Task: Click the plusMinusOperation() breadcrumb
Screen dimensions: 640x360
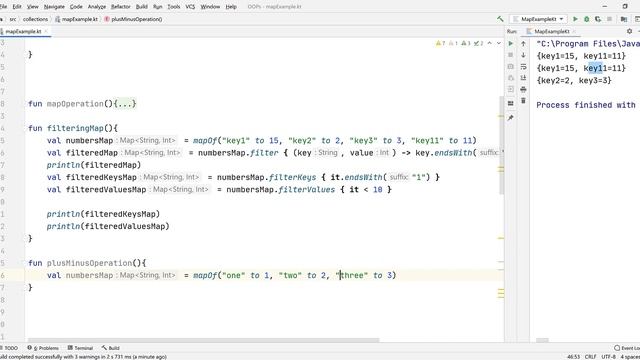Action: coord(133,19)
